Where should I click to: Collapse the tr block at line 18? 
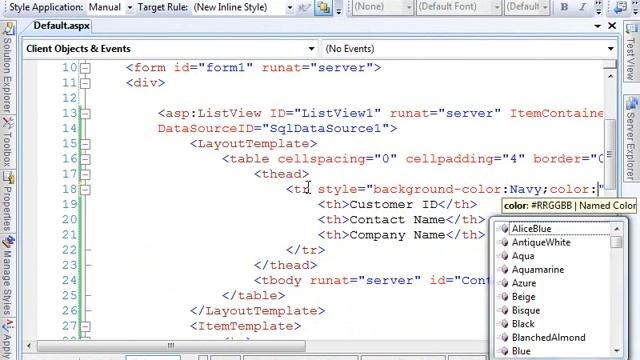pyautogui.click(x=85, y=189)
